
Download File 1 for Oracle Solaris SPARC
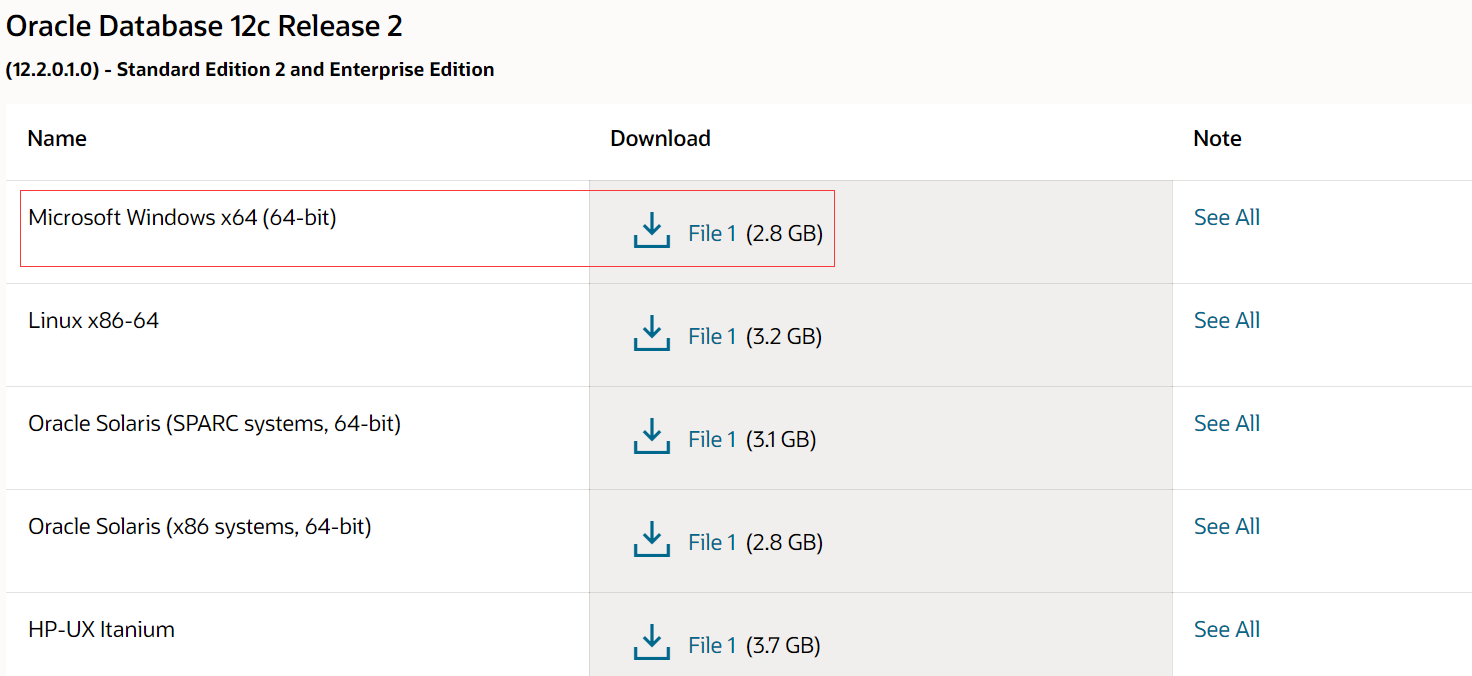point(712,439)
